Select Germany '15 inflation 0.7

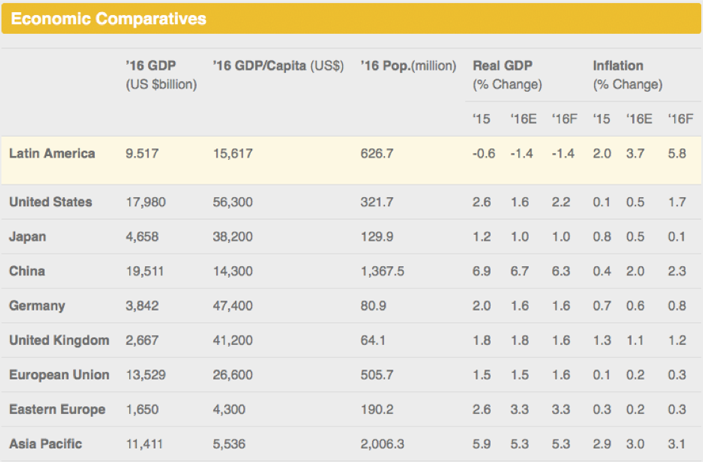(602, 305)
